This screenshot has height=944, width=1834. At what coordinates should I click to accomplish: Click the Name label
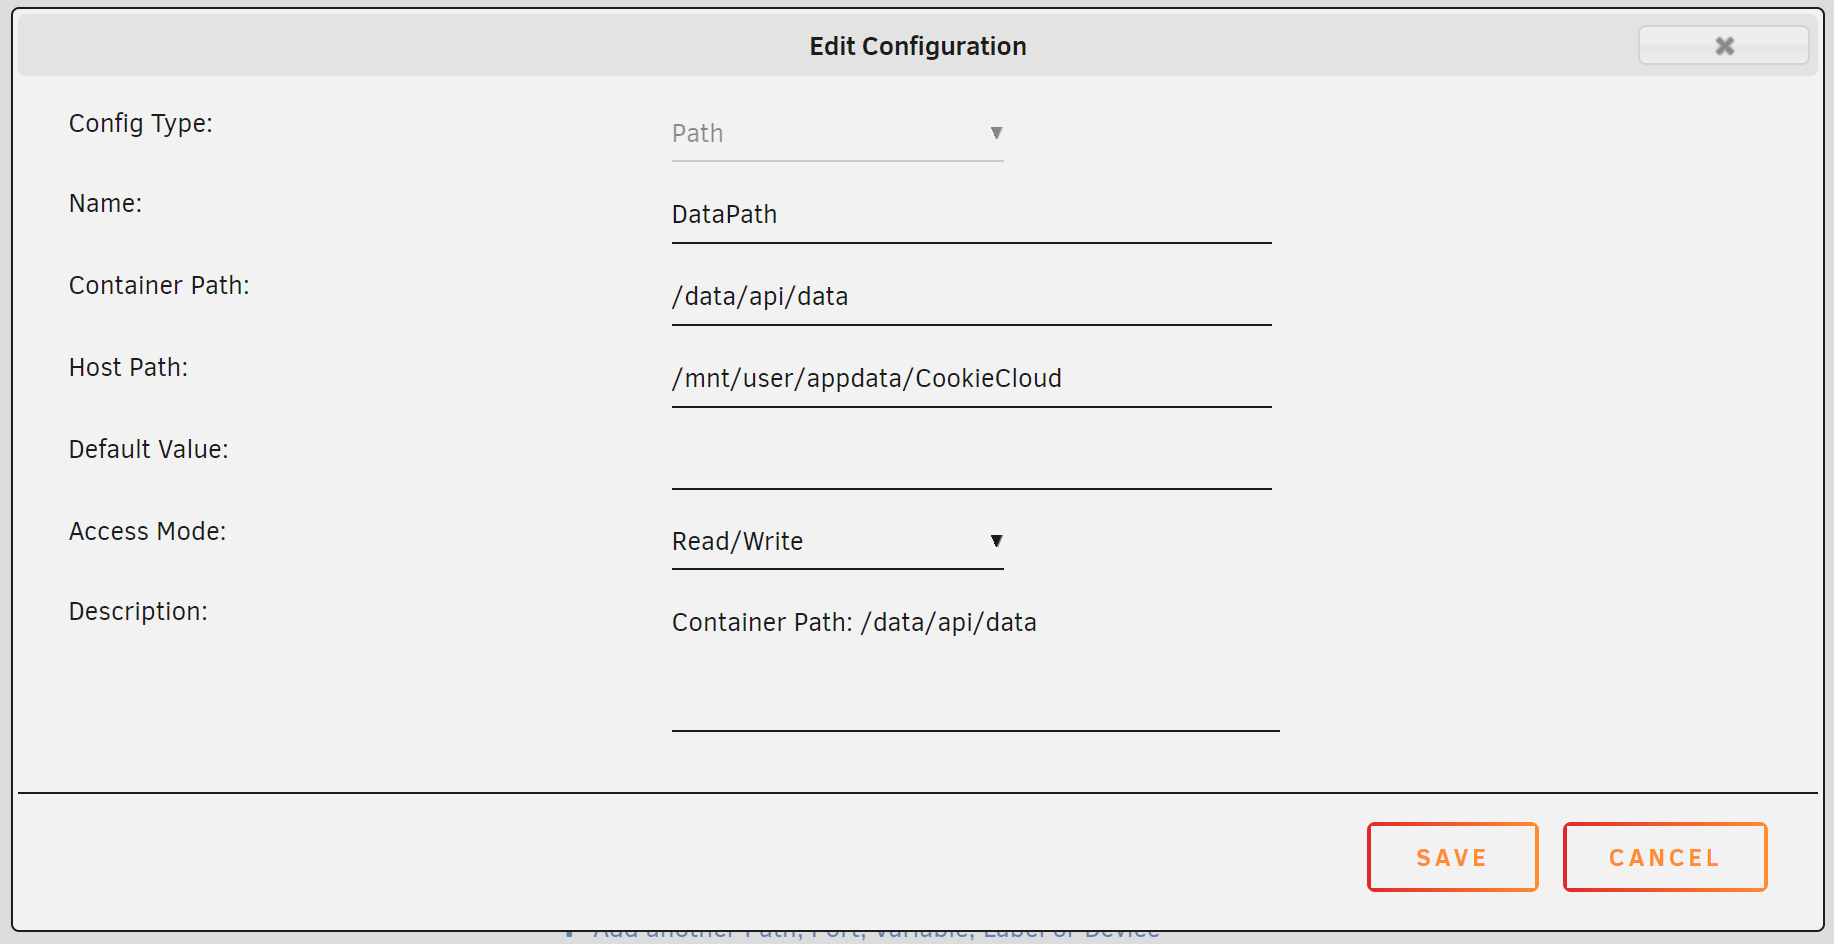[x=105, y=204]
